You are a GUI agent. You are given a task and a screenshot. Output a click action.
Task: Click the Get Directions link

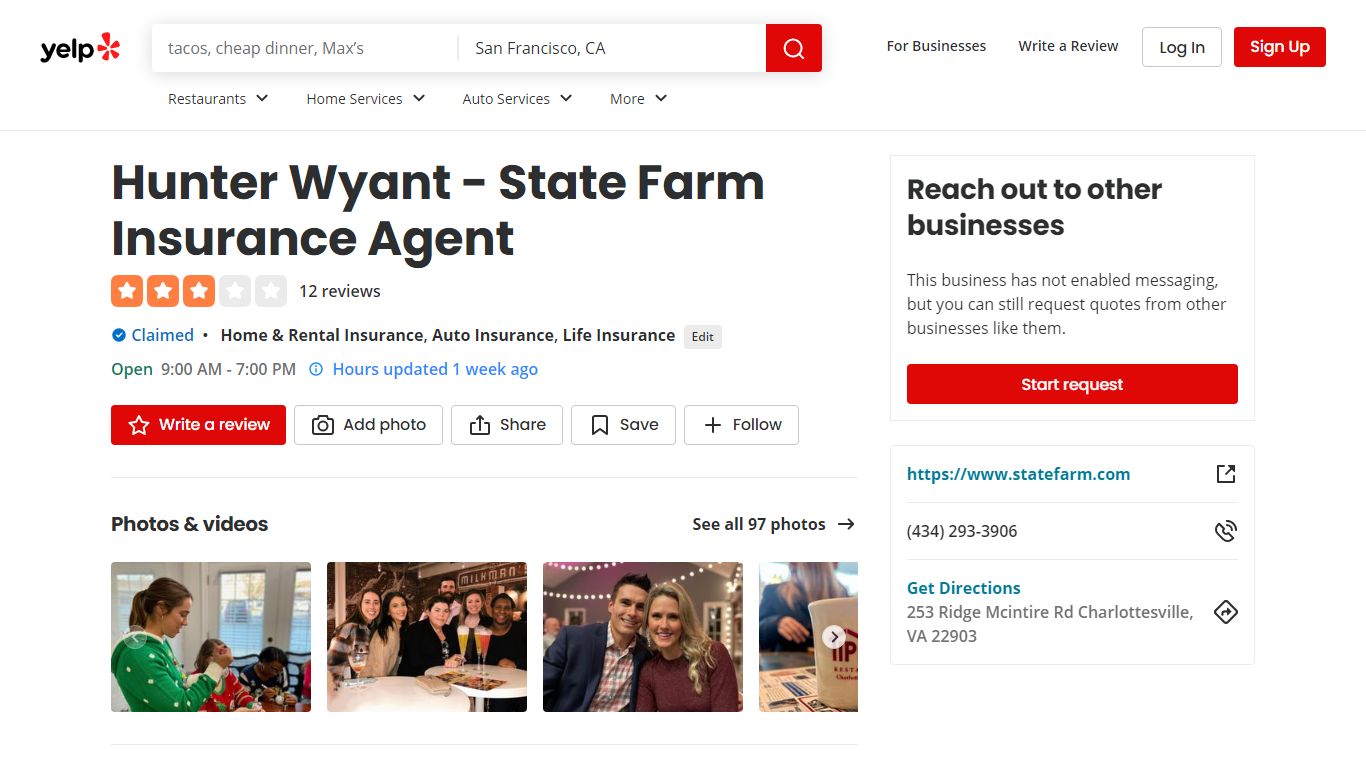coord(964,588)
